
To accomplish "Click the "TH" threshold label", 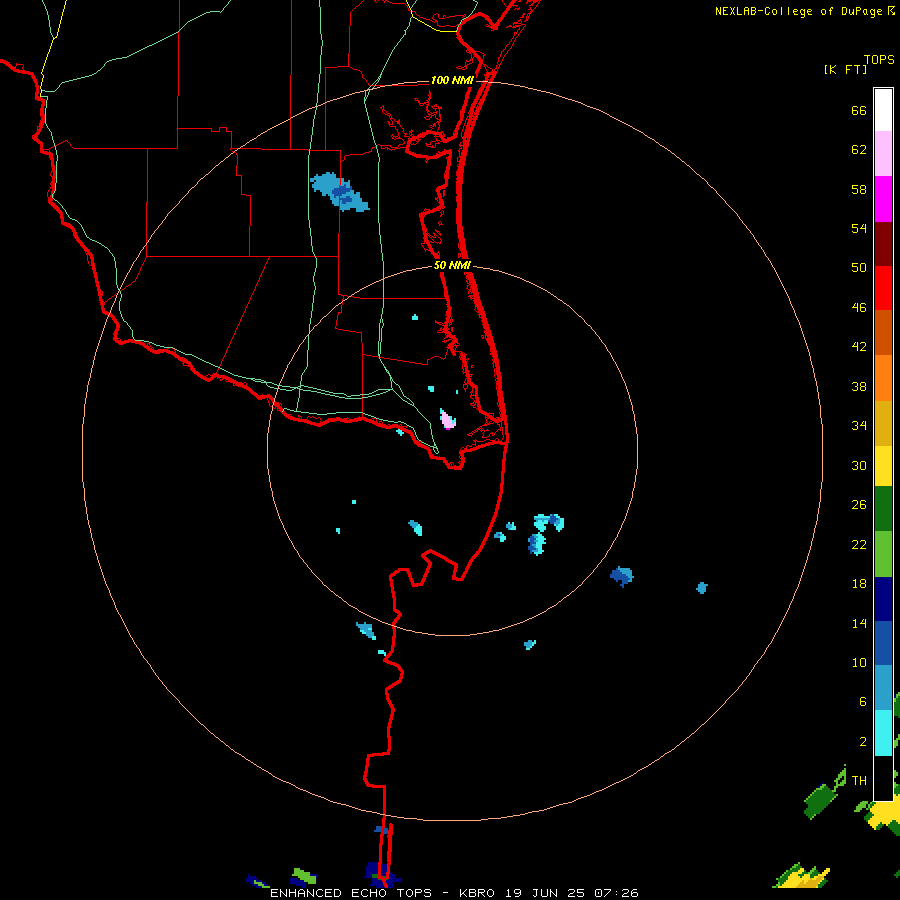I will 859,781.
